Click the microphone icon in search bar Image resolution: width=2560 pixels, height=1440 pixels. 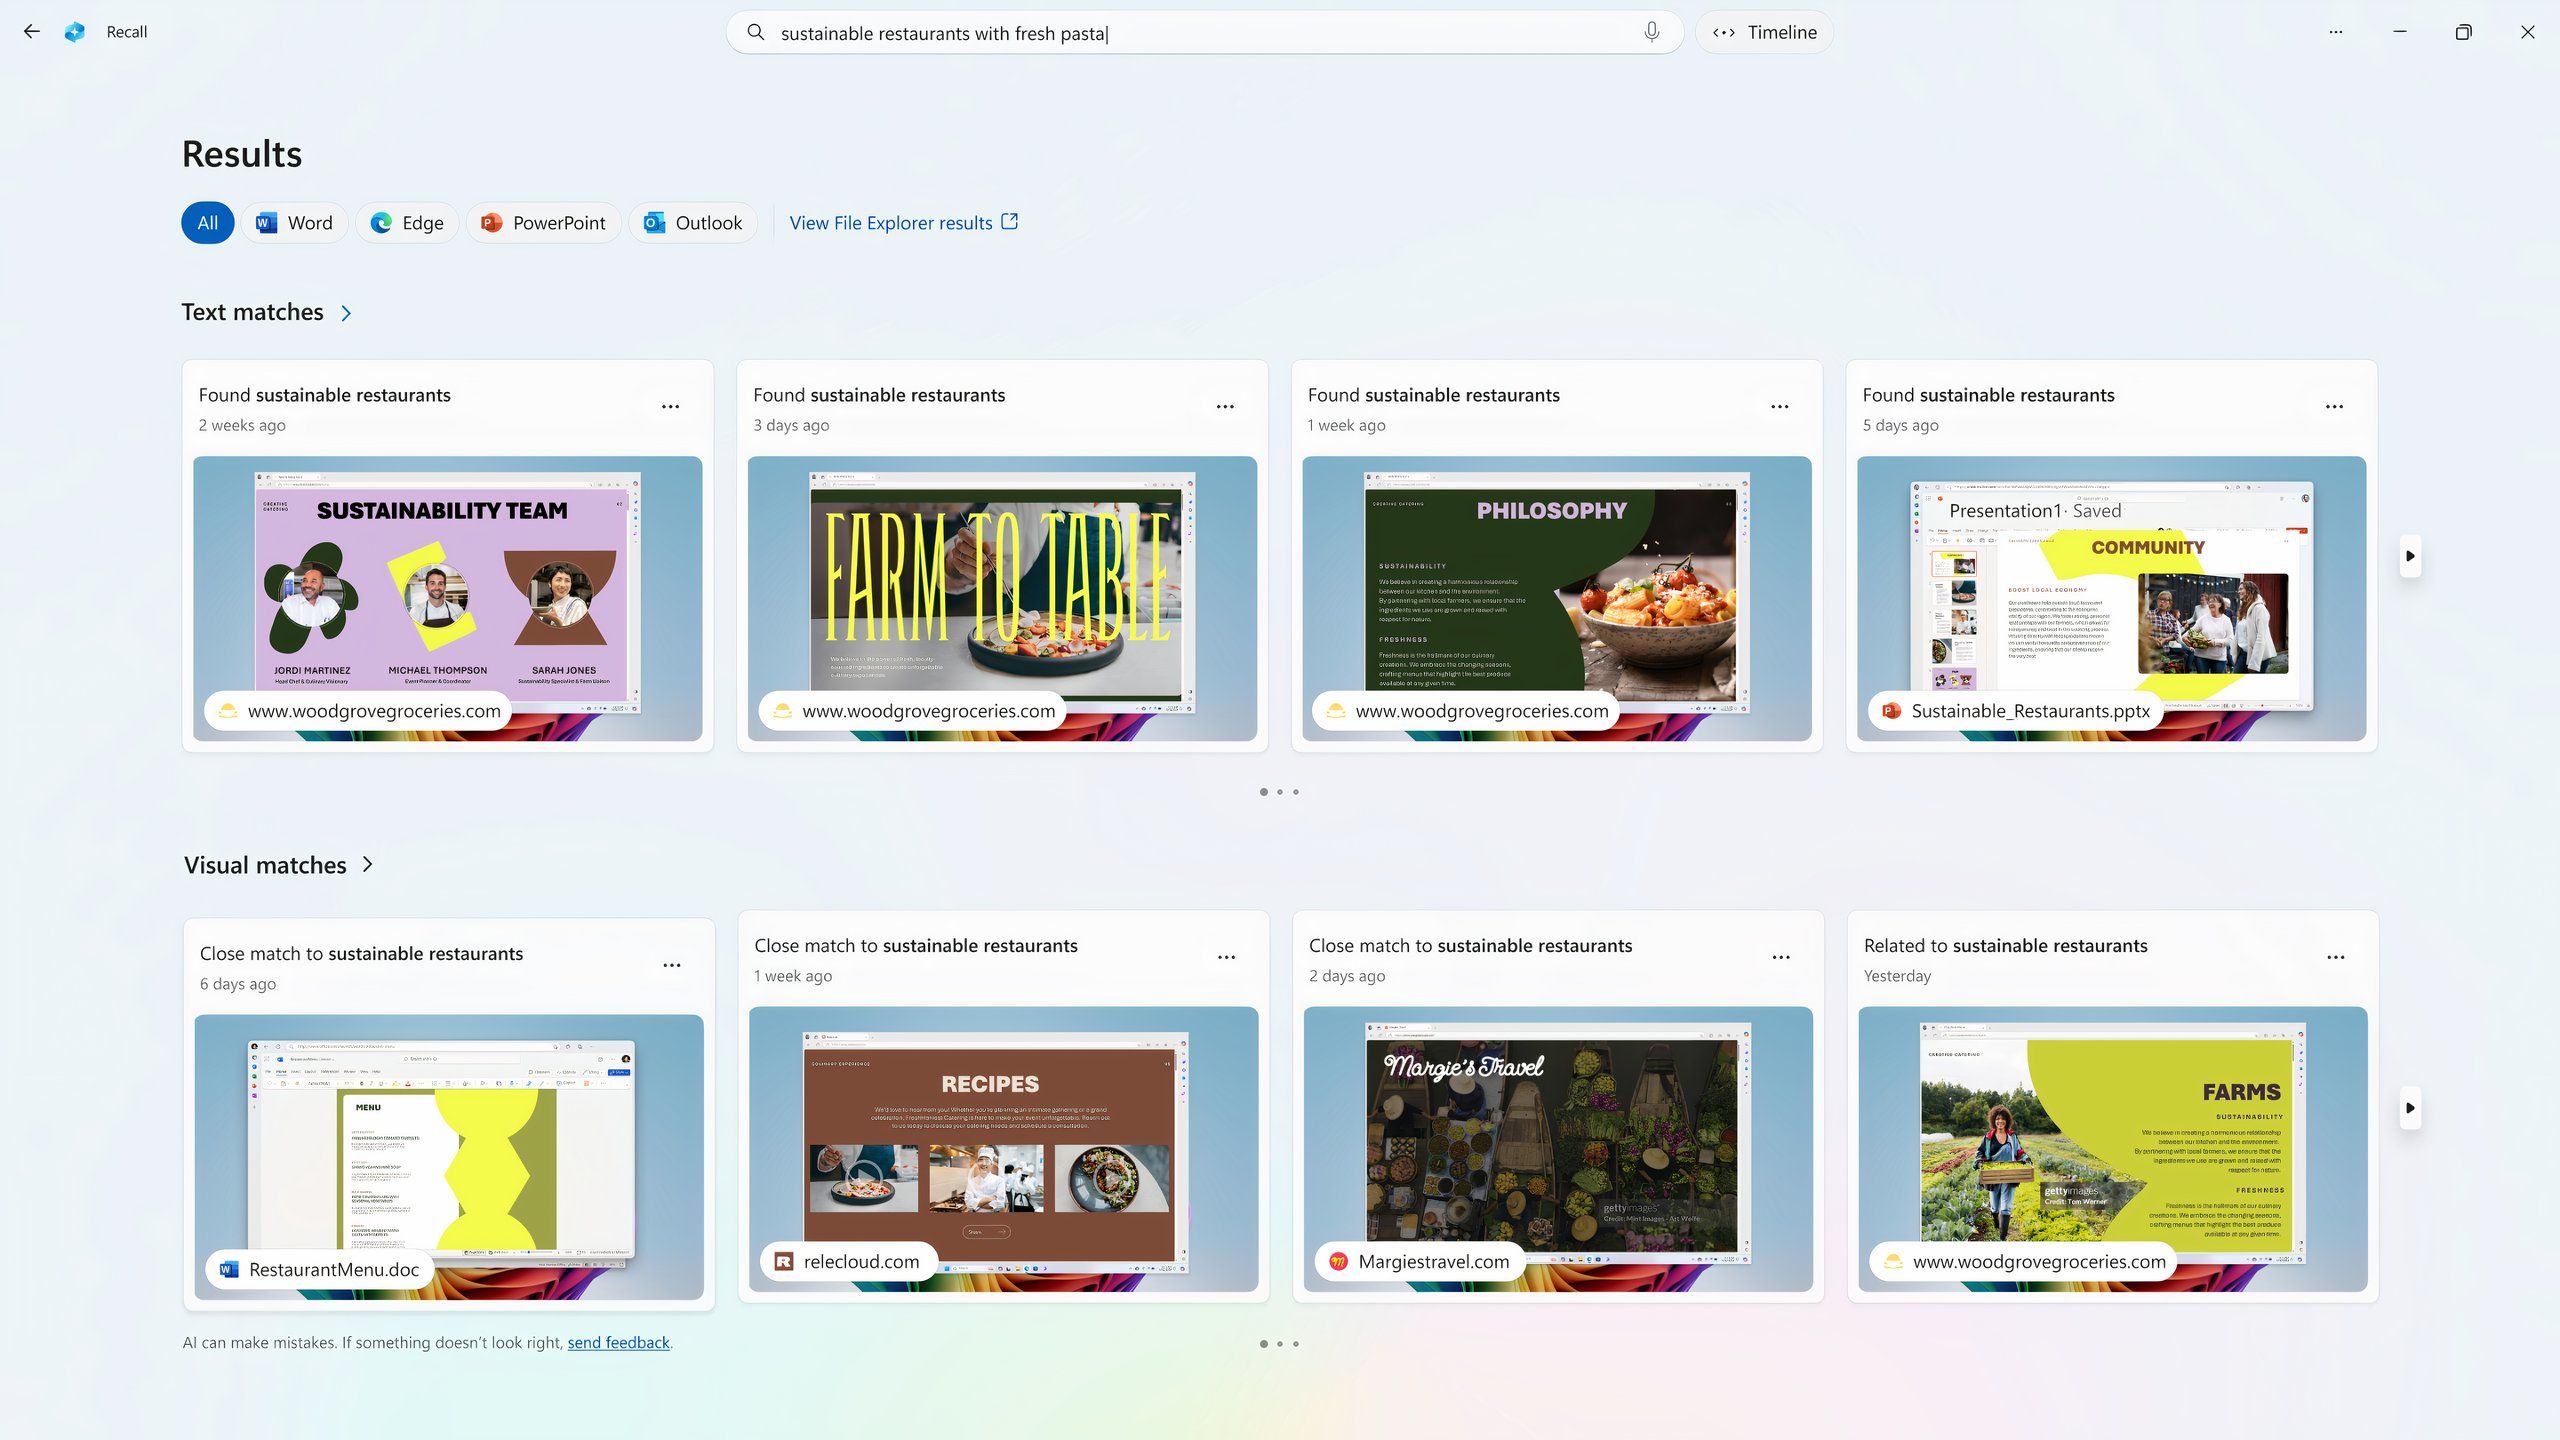[1649, 32]
